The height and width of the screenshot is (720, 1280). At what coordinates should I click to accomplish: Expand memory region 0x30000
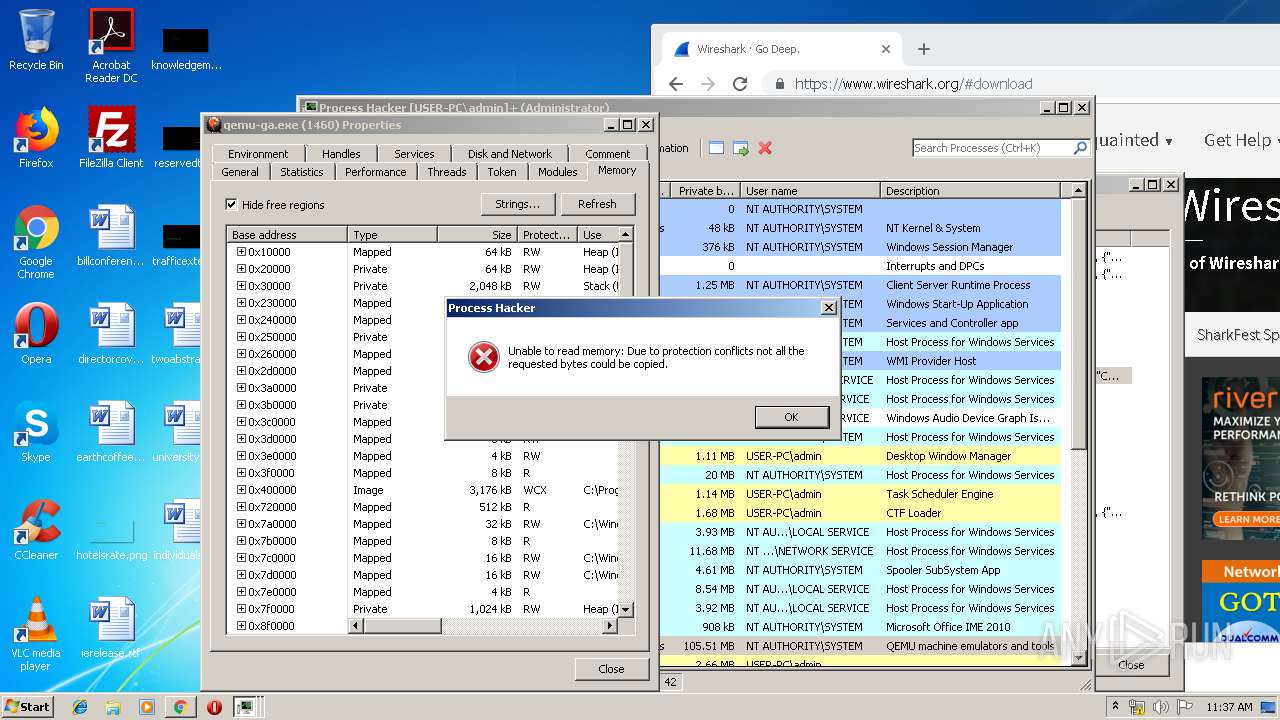click(241, 286)
